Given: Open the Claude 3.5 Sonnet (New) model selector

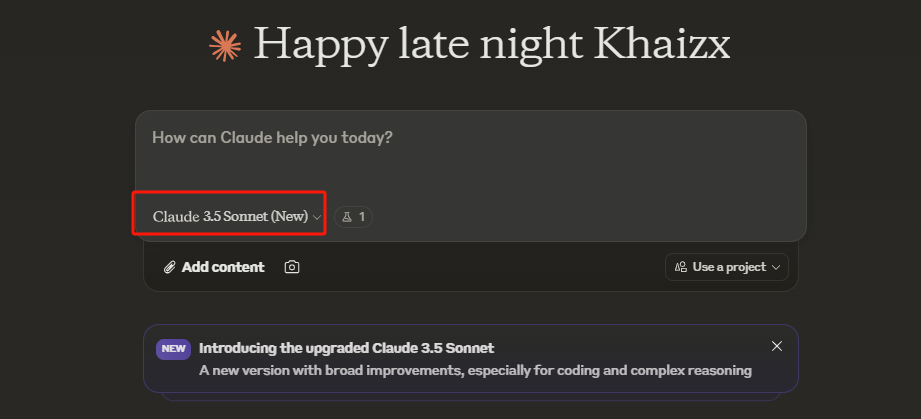Looking at the screenshot, I should 230,216.
